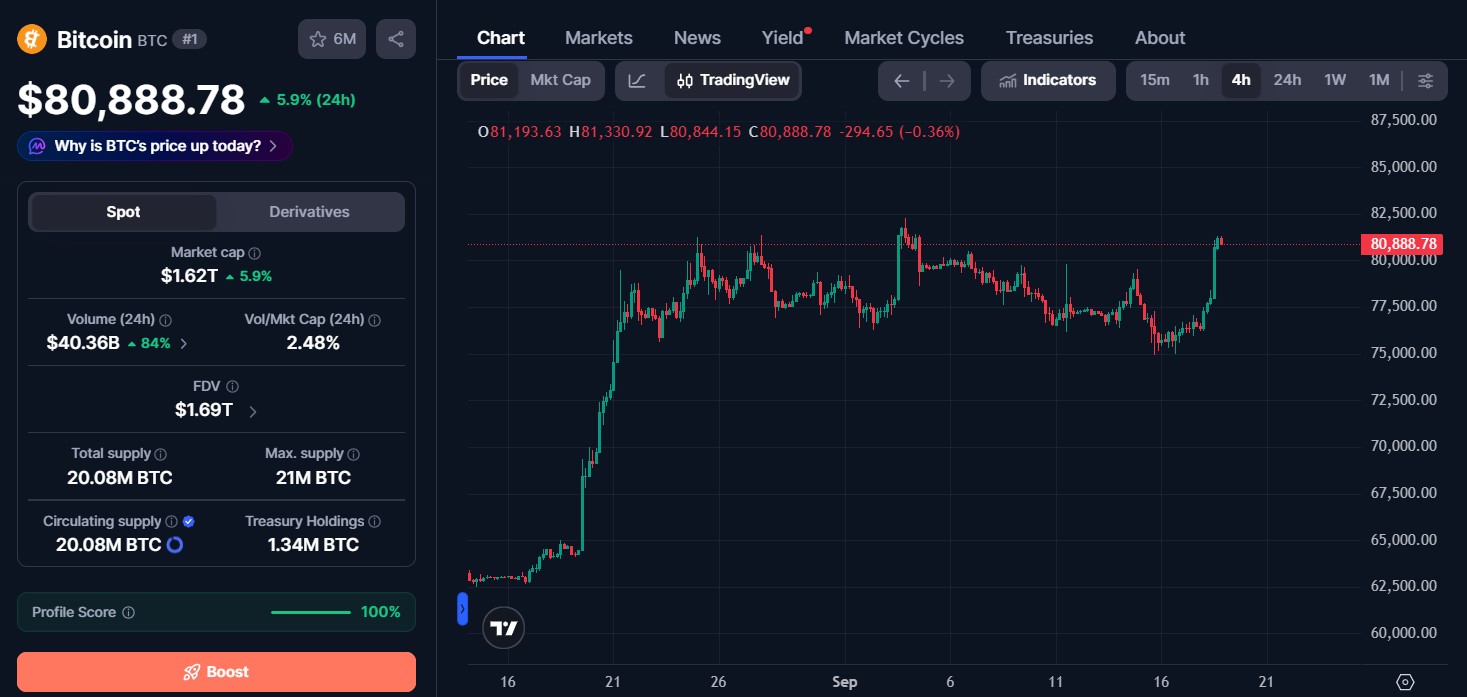Toggle to the Derivatives view
The height and width of the screenshot is (697, 1467).
pos(309,212)
